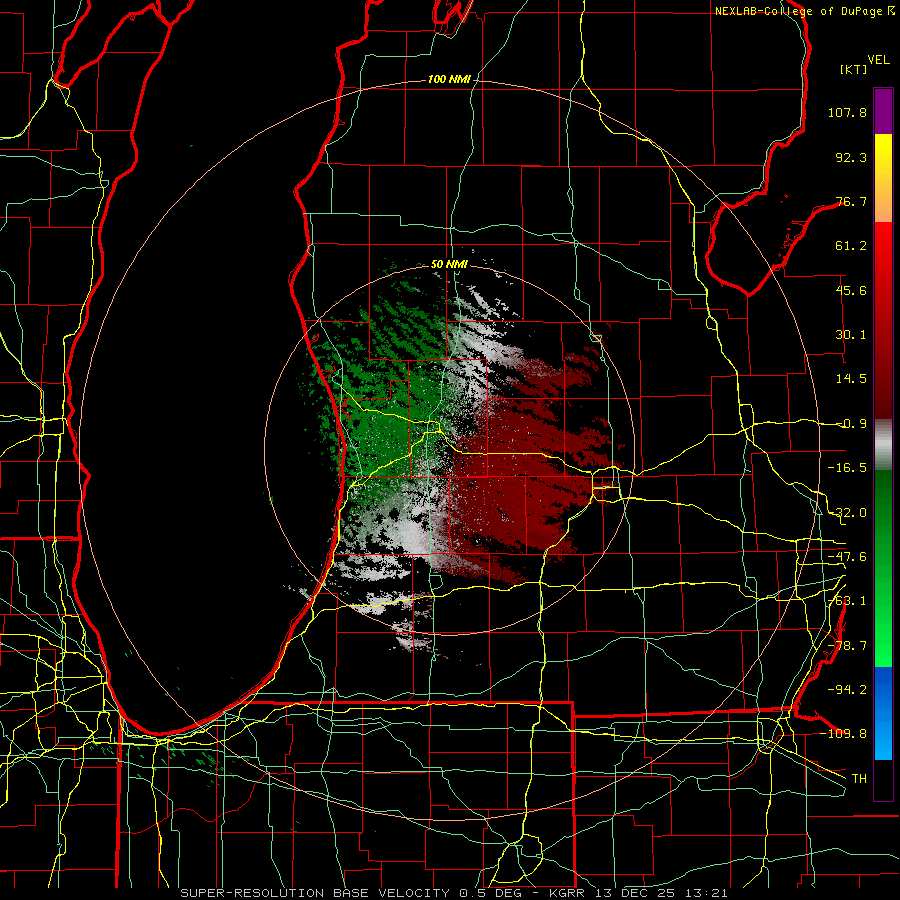Viewport: 900px width, 900px height.
Task: Select the green segment of the color scale
Action: pos(883,568)
